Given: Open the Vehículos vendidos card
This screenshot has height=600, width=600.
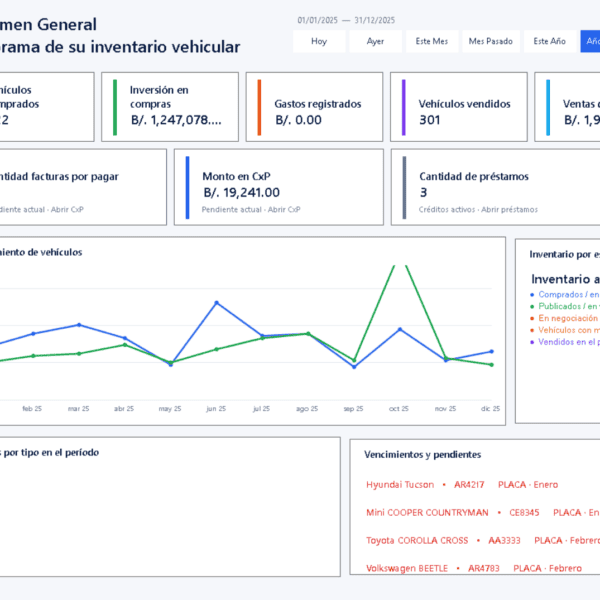Looking at the screenshot, I should (459, 107).
